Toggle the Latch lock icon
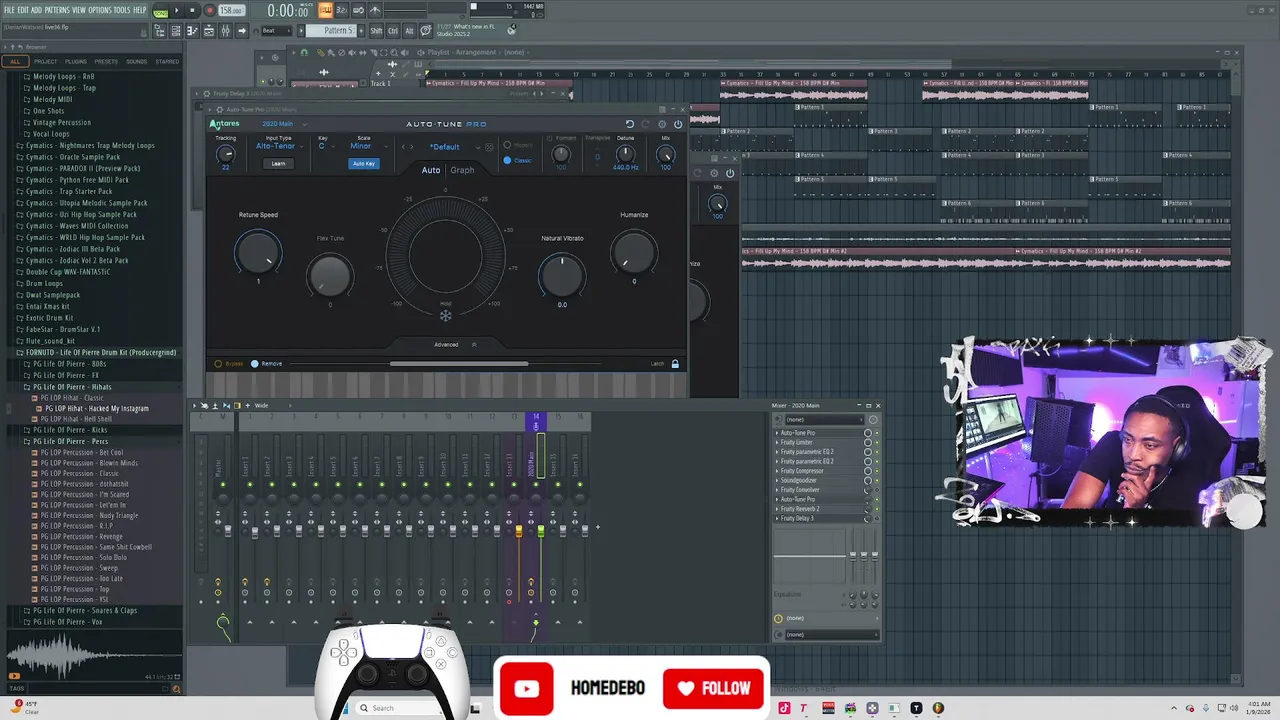Viewport: 1280px width, 720px height. [x=675, y=364]
